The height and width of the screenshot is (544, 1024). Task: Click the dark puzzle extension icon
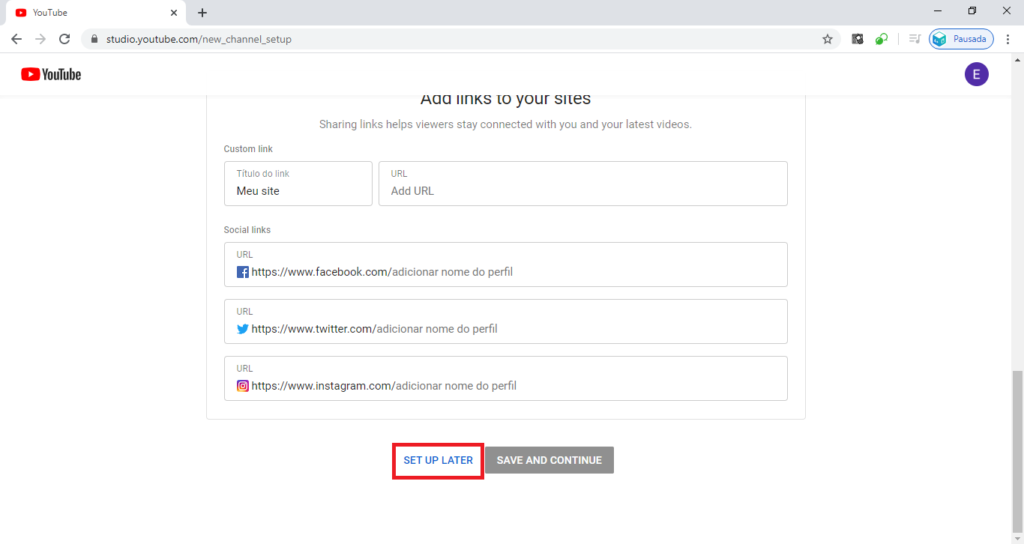[x=857, y=39]
